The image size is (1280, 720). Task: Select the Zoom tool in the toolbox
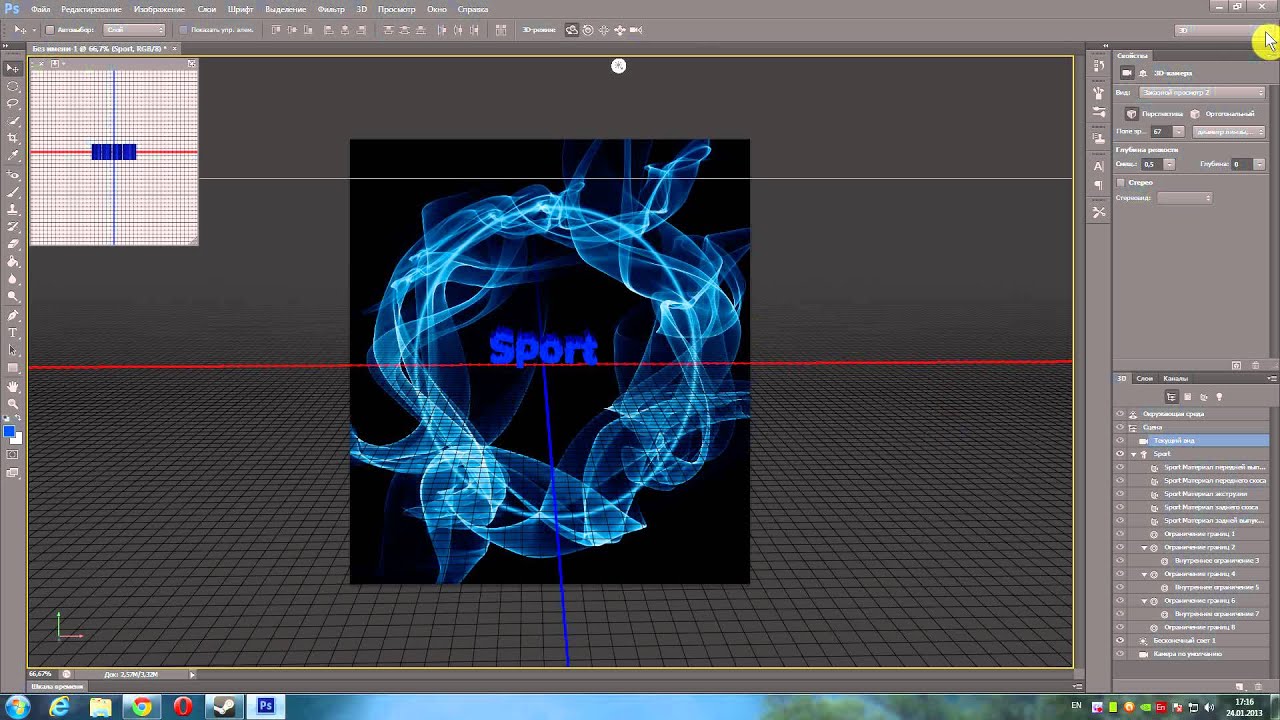click(12, 403)
